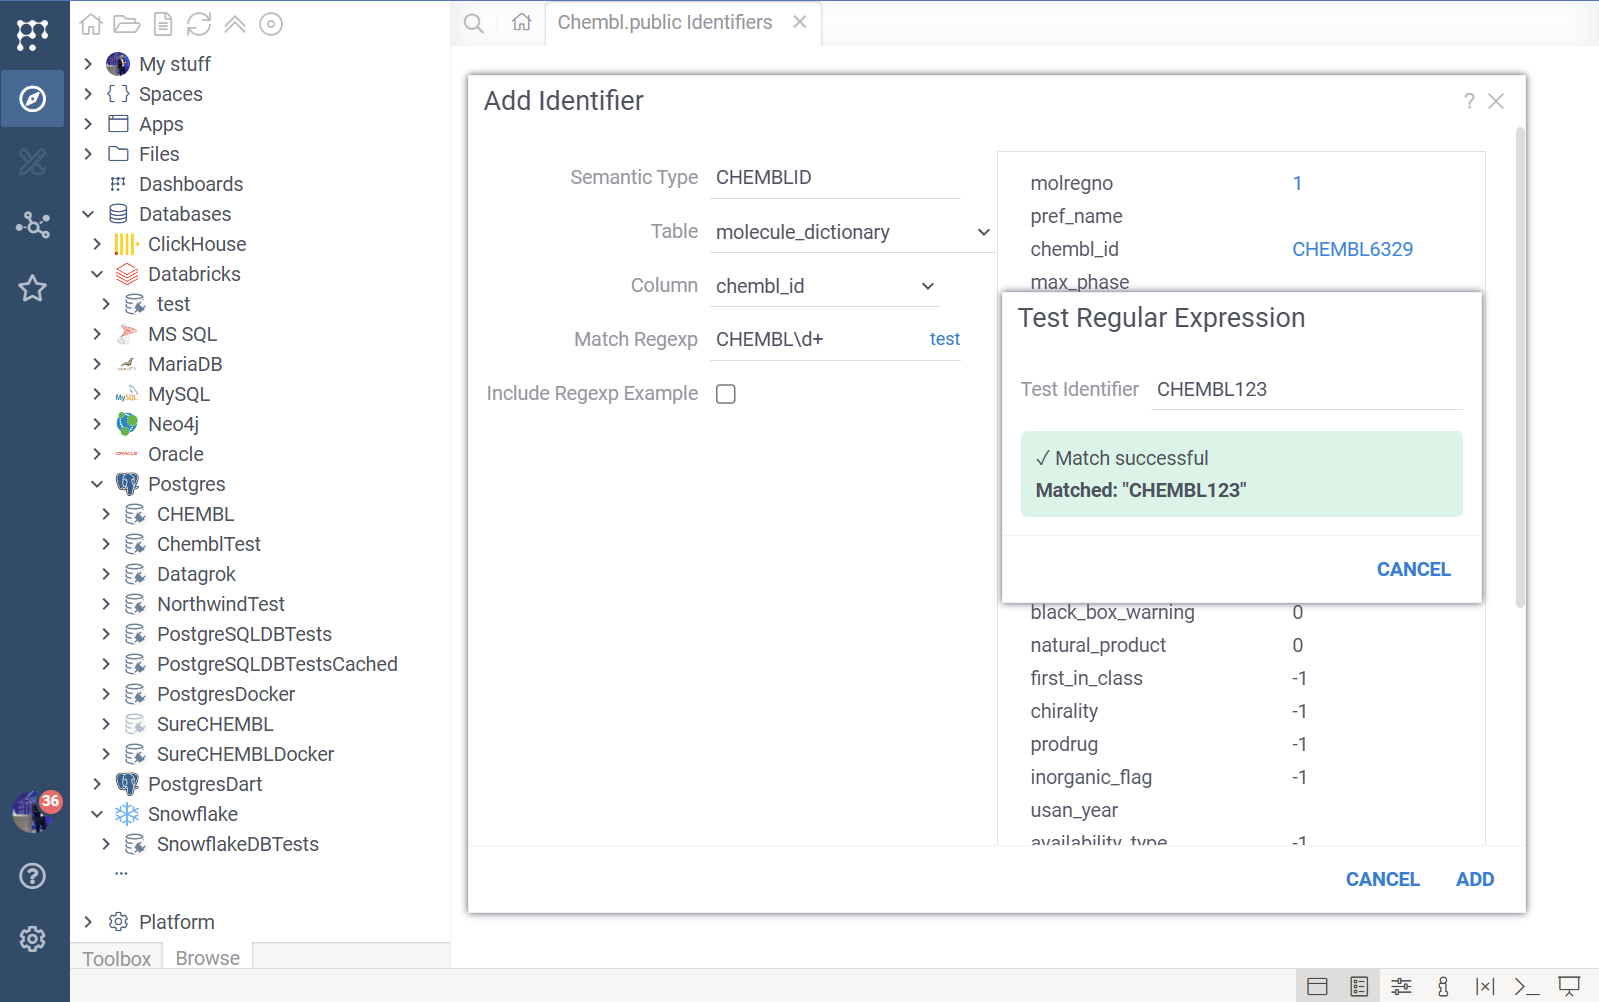The width and height of the screenshot is (1599, 1002).
Task: Collapse the Snowflake tree node
Action: pyautogui.click(x=97, y=814)
